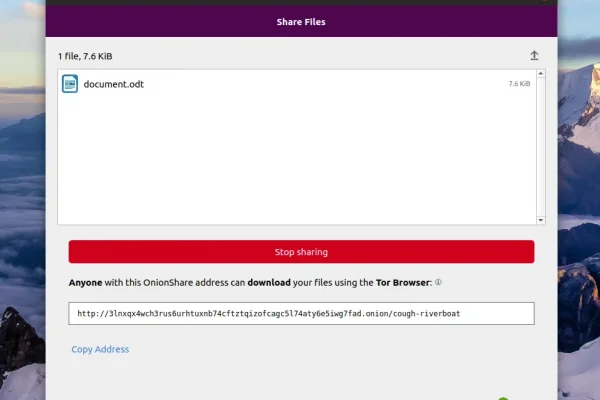Viewport: 600px width, 400px height.
Task: Click the info icon after Tor Browser
Action: 438,282
